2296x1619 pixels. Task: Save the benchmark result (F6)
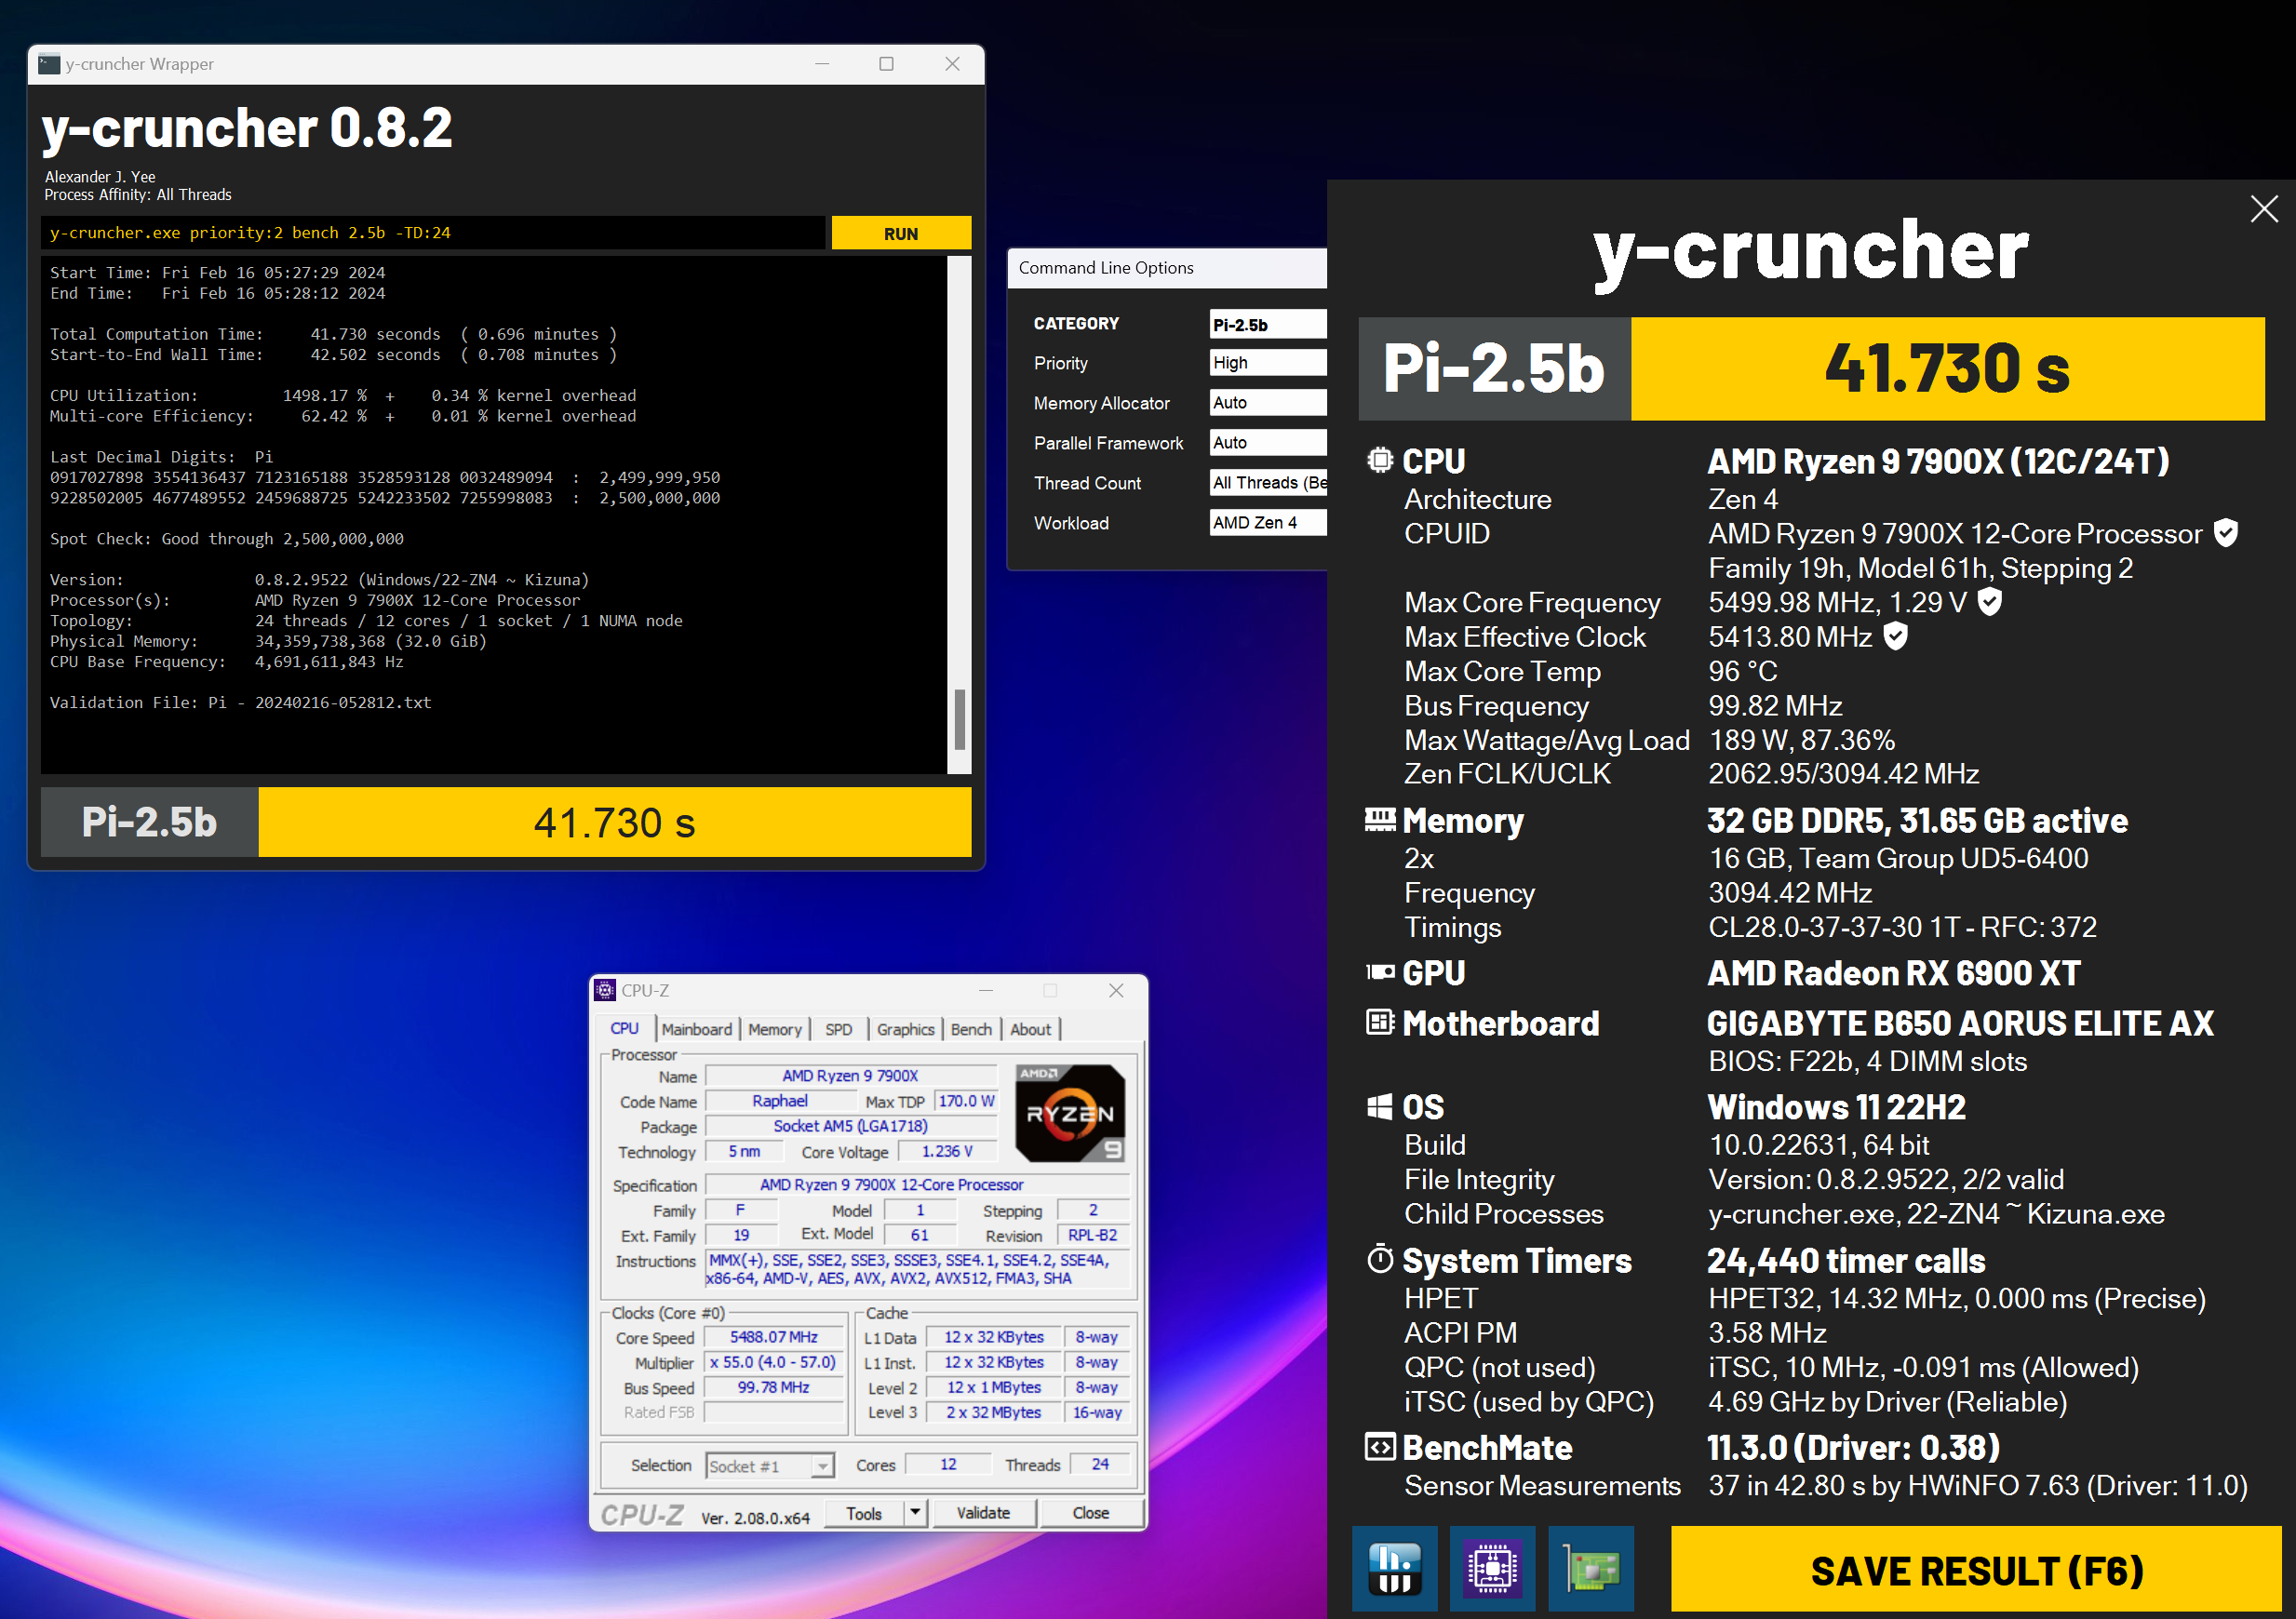click(x=1976, y=1570)
